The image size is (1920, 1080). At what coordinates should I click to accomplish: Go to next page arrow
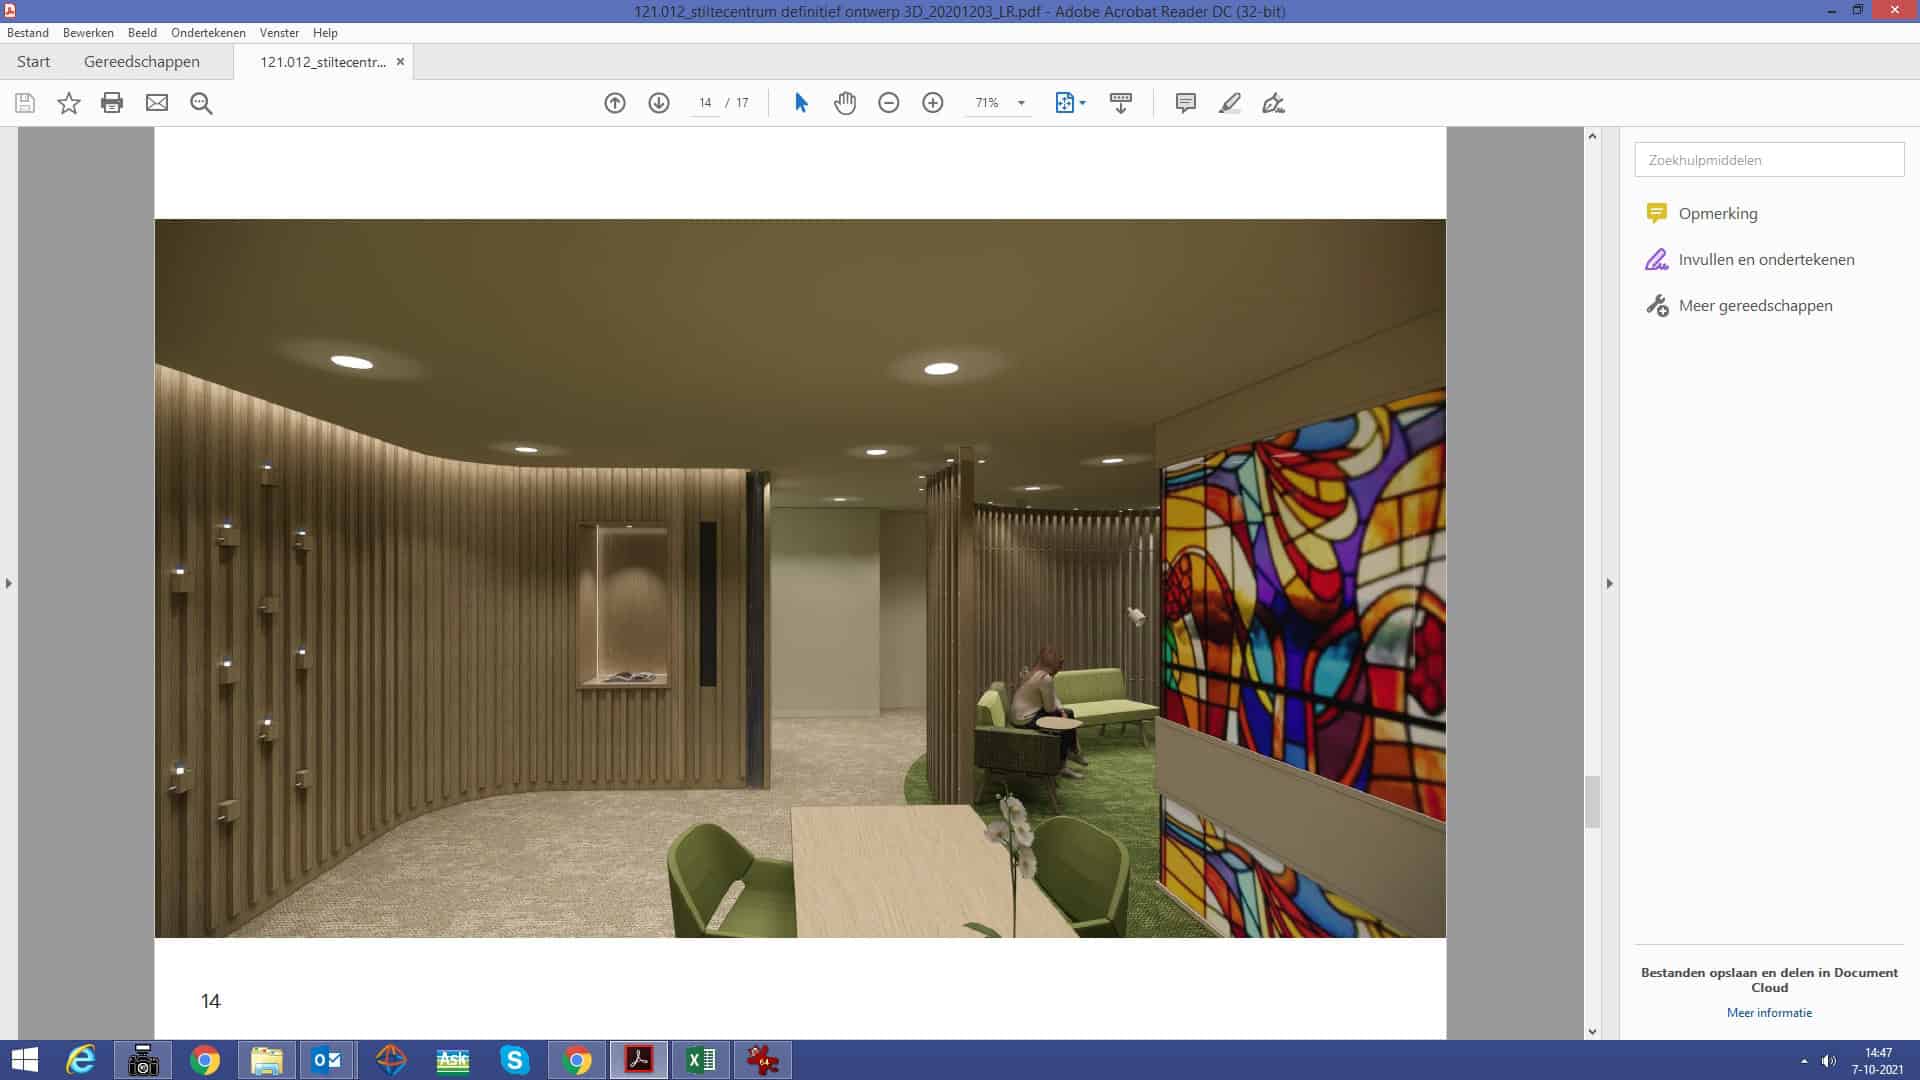coord(659,103)
